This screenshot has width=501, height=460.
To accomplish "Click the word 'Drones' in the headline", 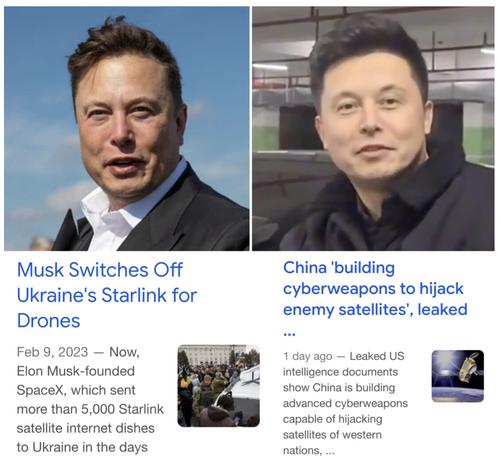I will tap(49, 321).
